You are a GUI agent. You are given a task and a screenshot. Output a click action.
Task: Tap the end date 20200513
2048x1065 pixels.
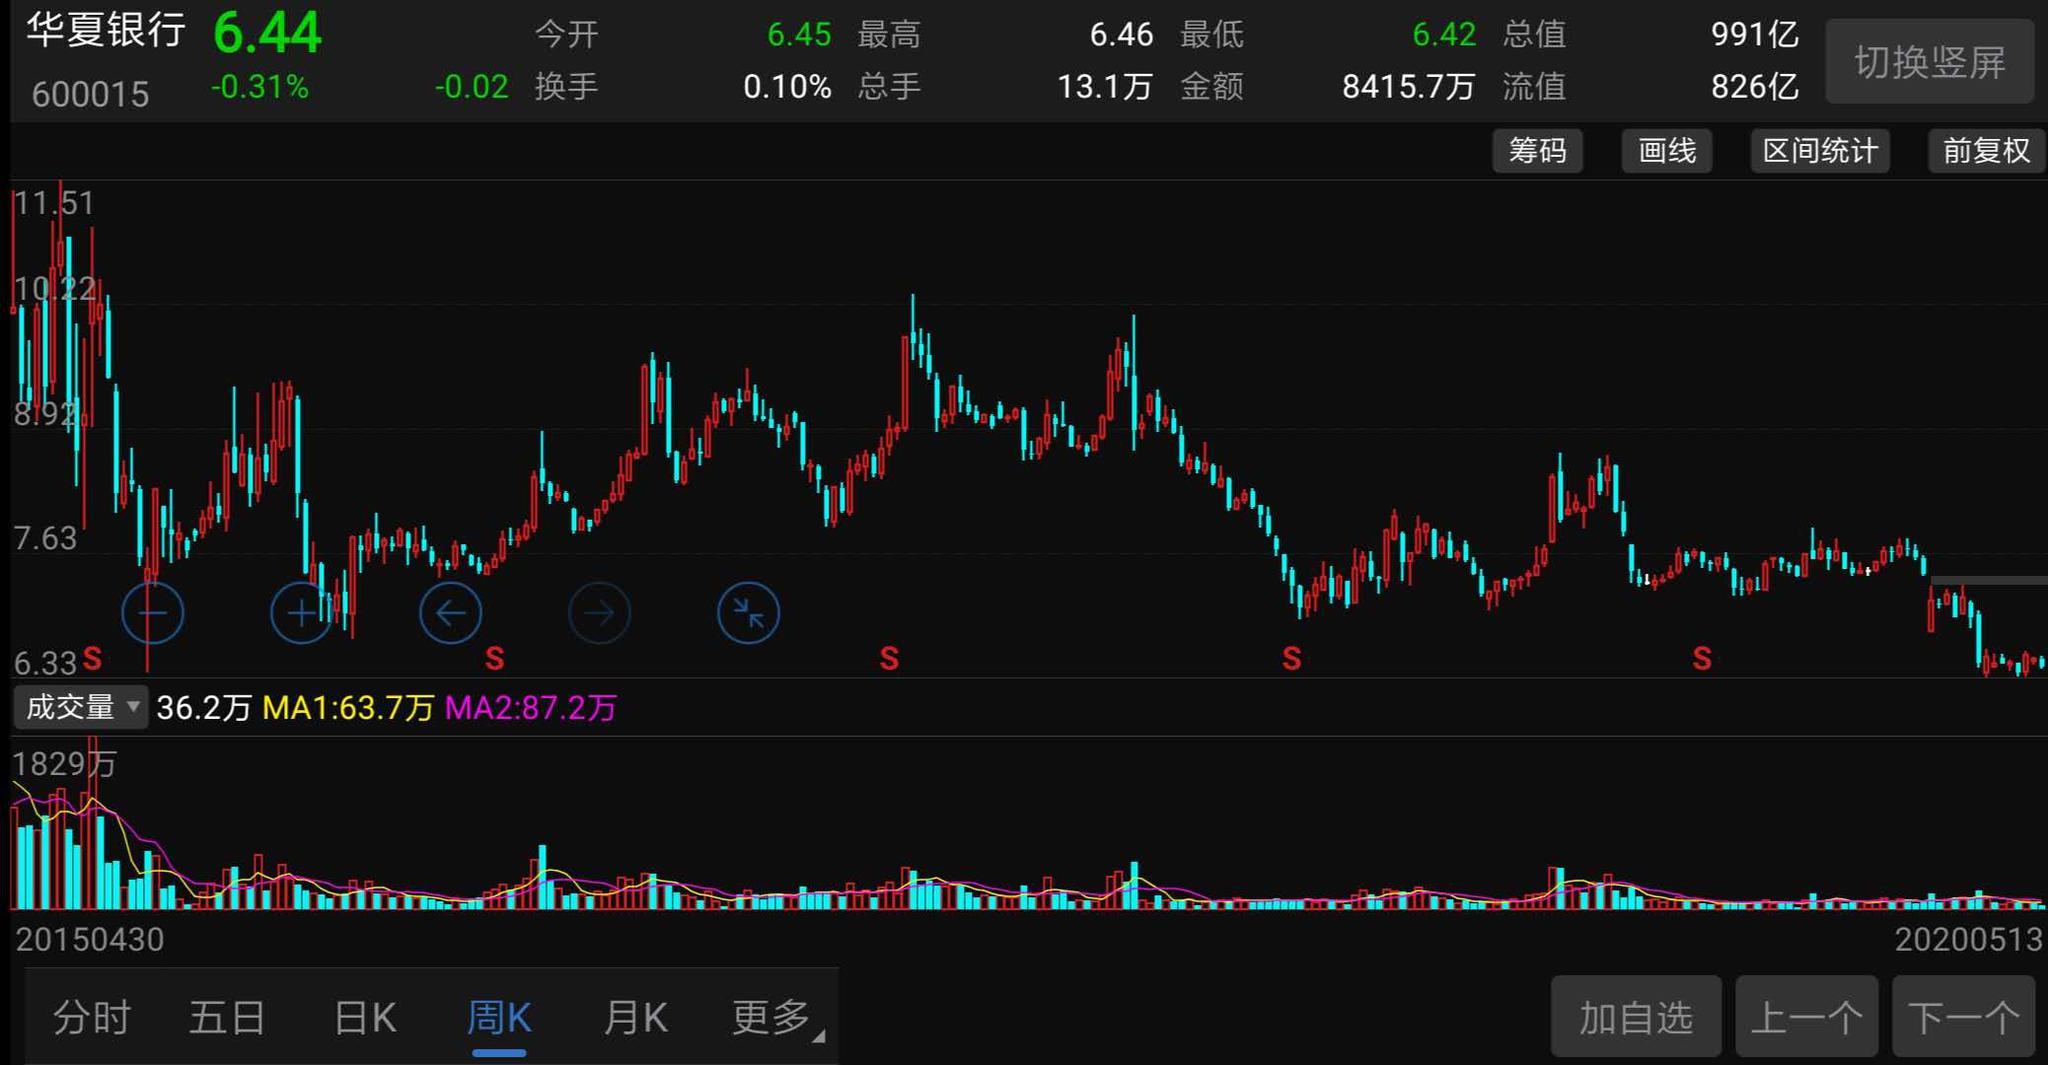click(x=1969, y=940)
